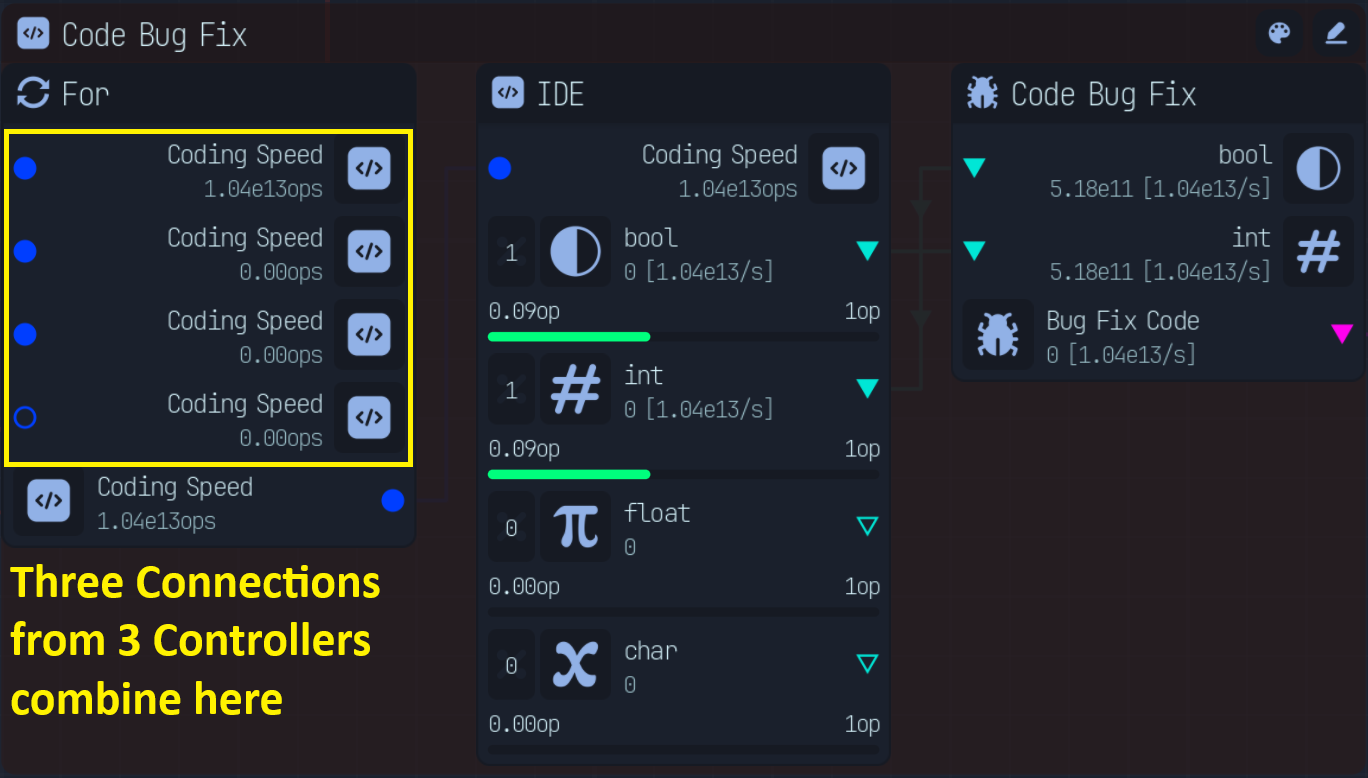Click the green bool progress bar
The width and height of the screenshot is (1368, 778).
[x=569, y=337]
